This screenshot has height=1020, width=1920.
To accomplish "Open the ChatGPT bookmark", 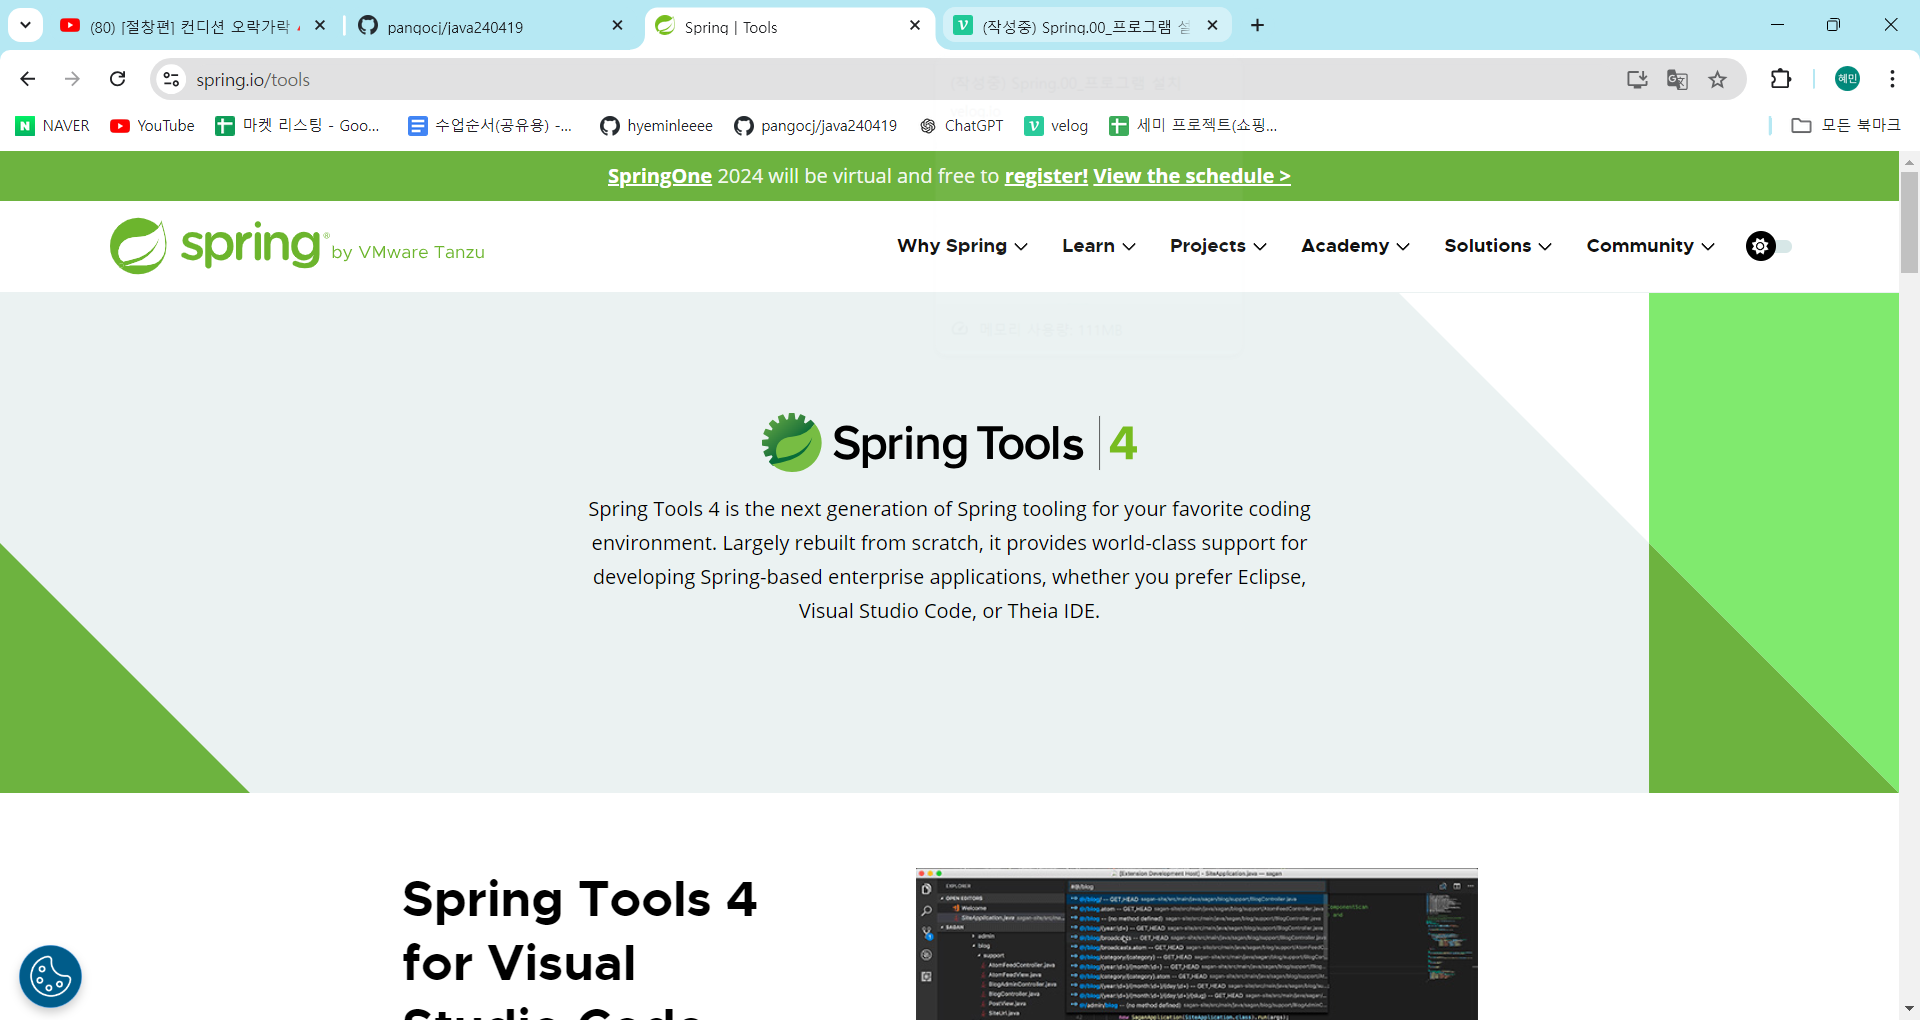I will point(961,126).
